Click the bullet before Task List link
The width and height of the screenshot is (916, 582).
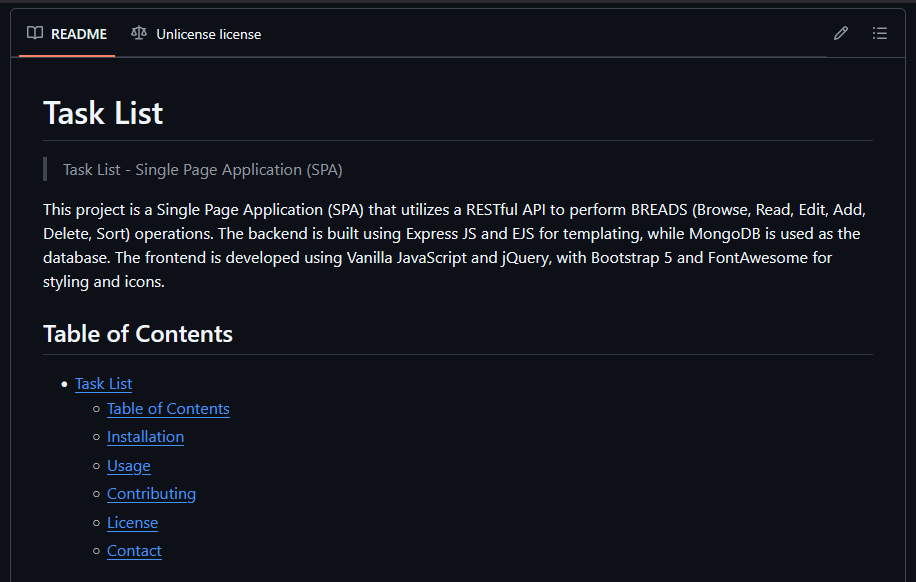(64, 384)
